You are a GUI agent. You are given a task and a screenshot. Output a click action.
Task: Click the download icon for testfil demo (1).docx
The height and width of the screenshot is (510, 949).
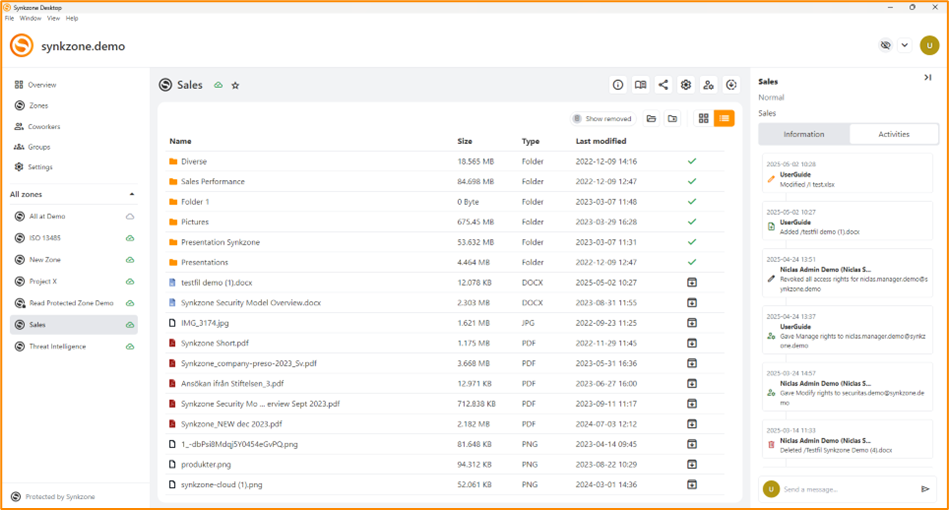click(691, 282)
